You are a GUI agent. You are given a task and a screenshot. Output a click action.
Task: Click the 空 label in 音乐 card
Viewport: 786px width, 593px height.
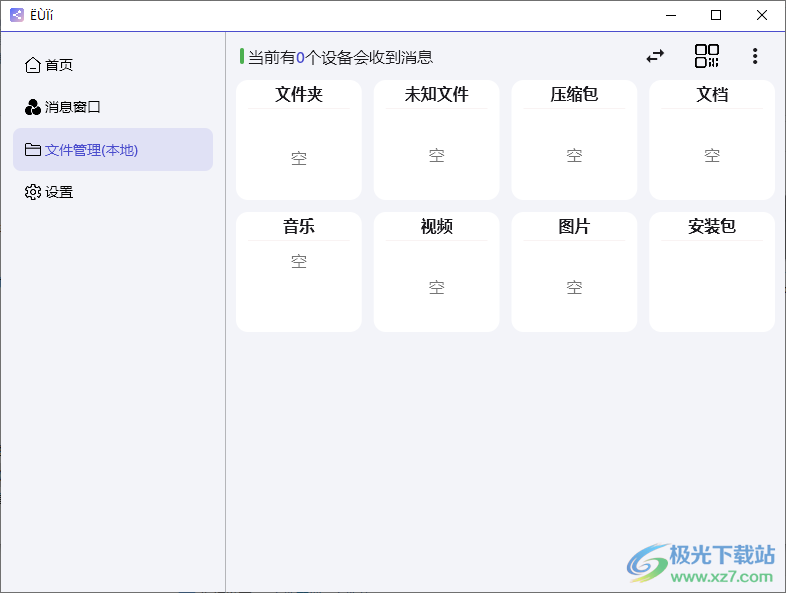(x=299, y=261)
